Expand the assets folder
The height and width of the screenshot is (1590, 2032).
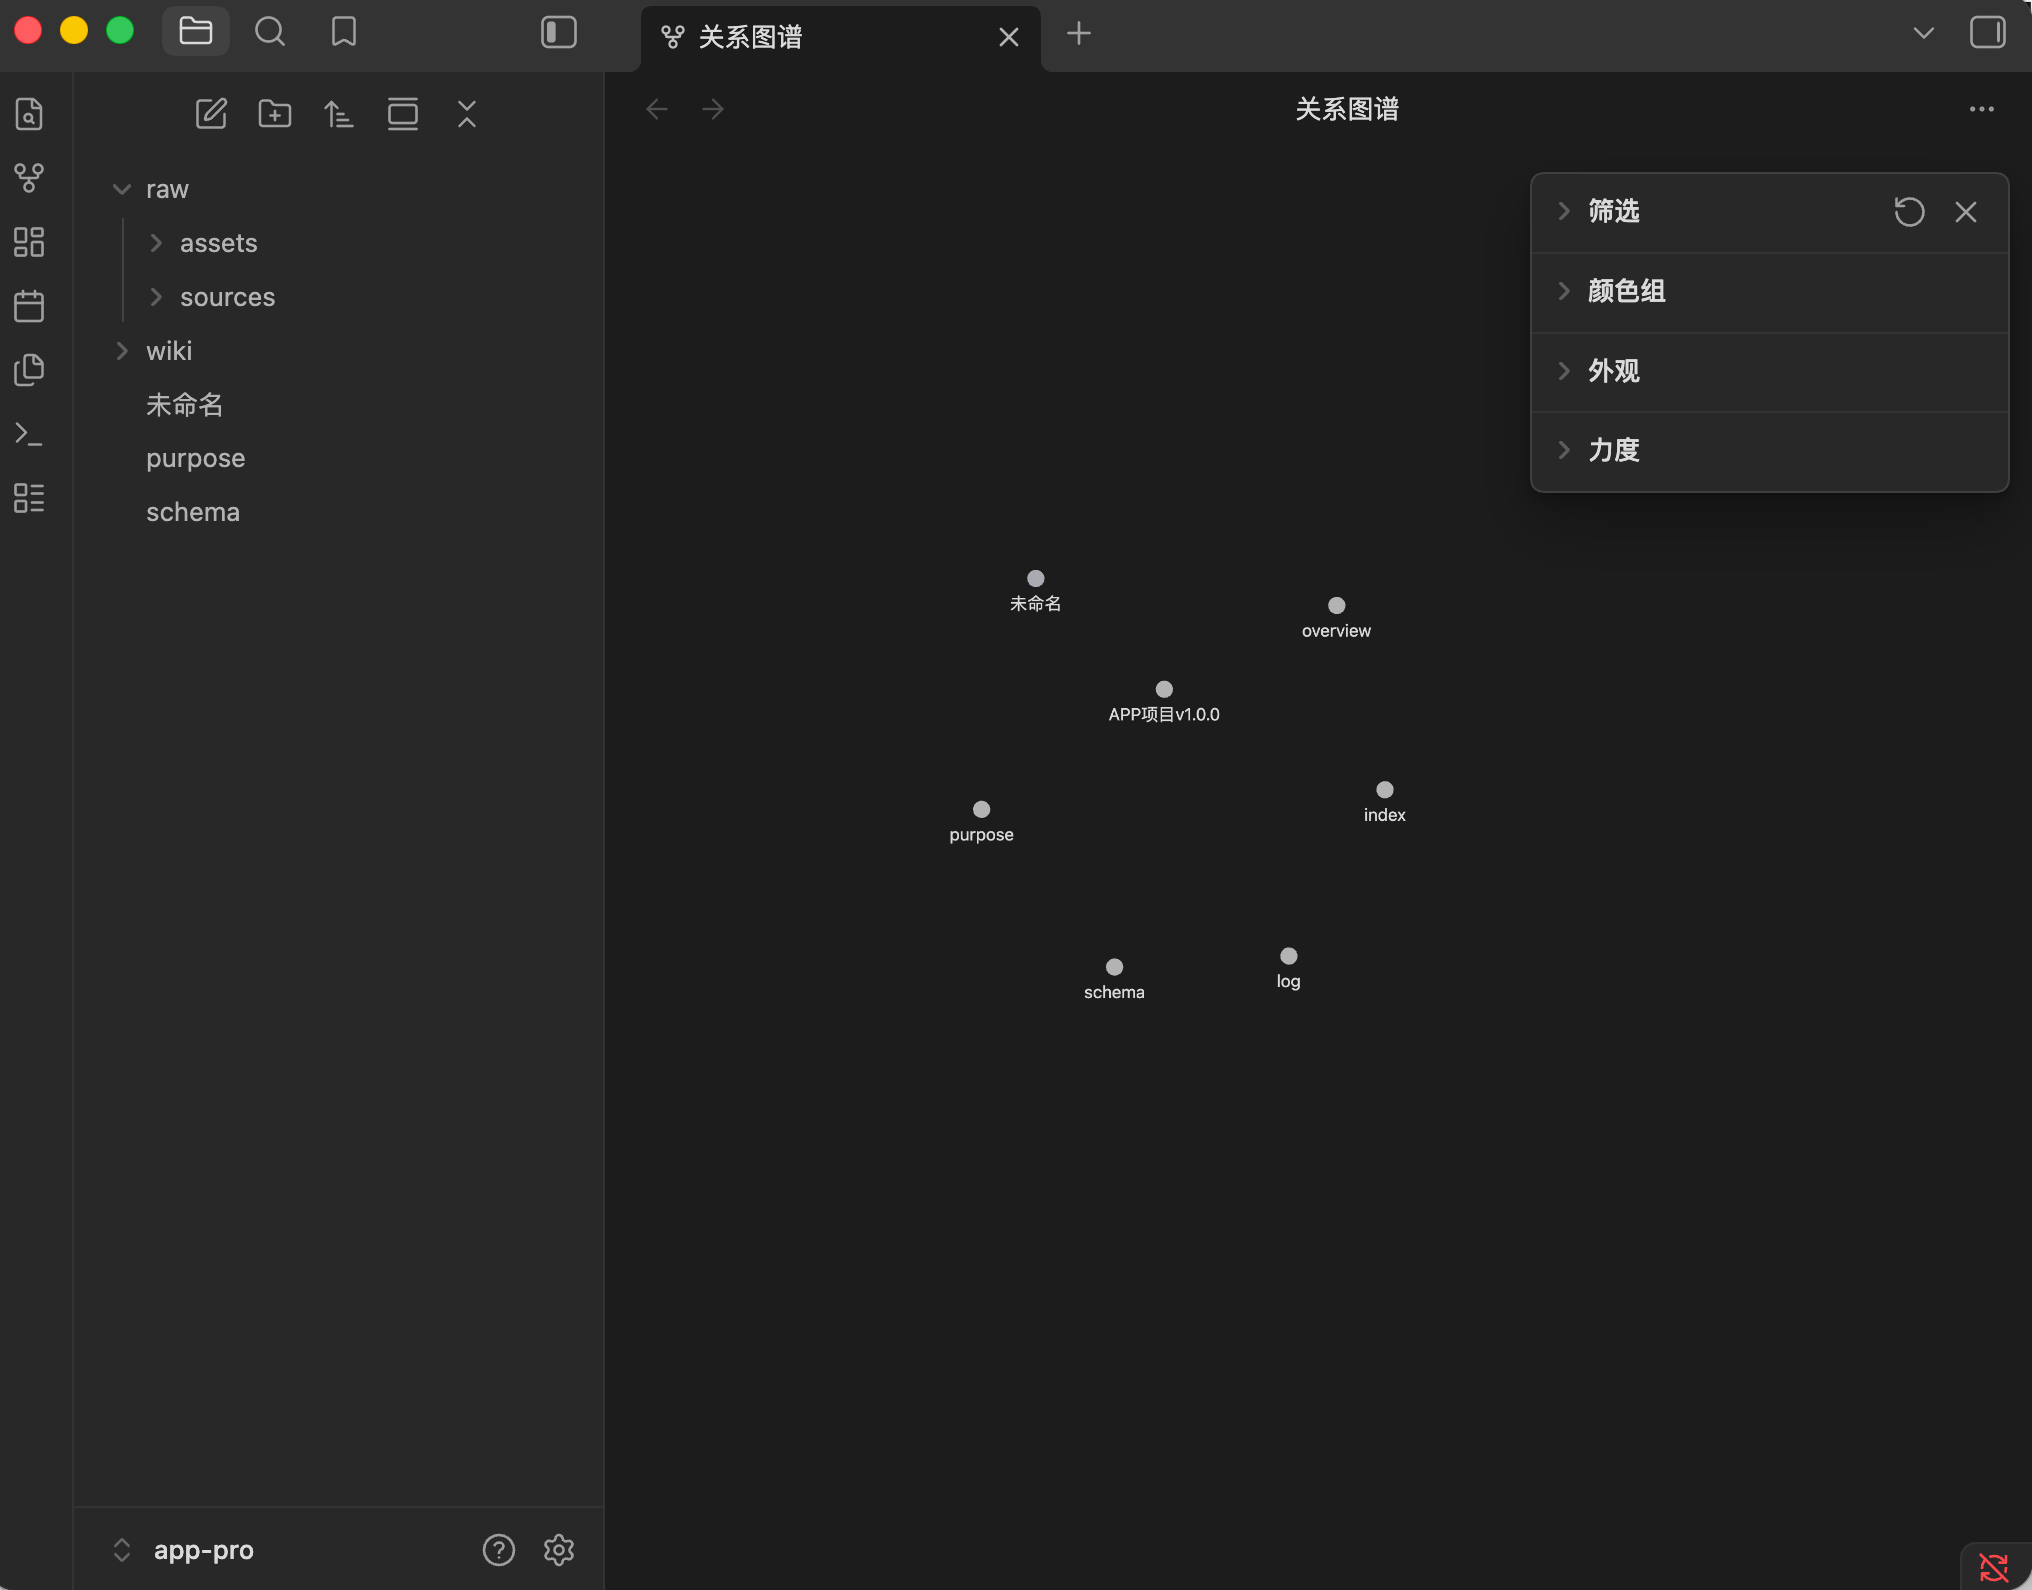156,243
